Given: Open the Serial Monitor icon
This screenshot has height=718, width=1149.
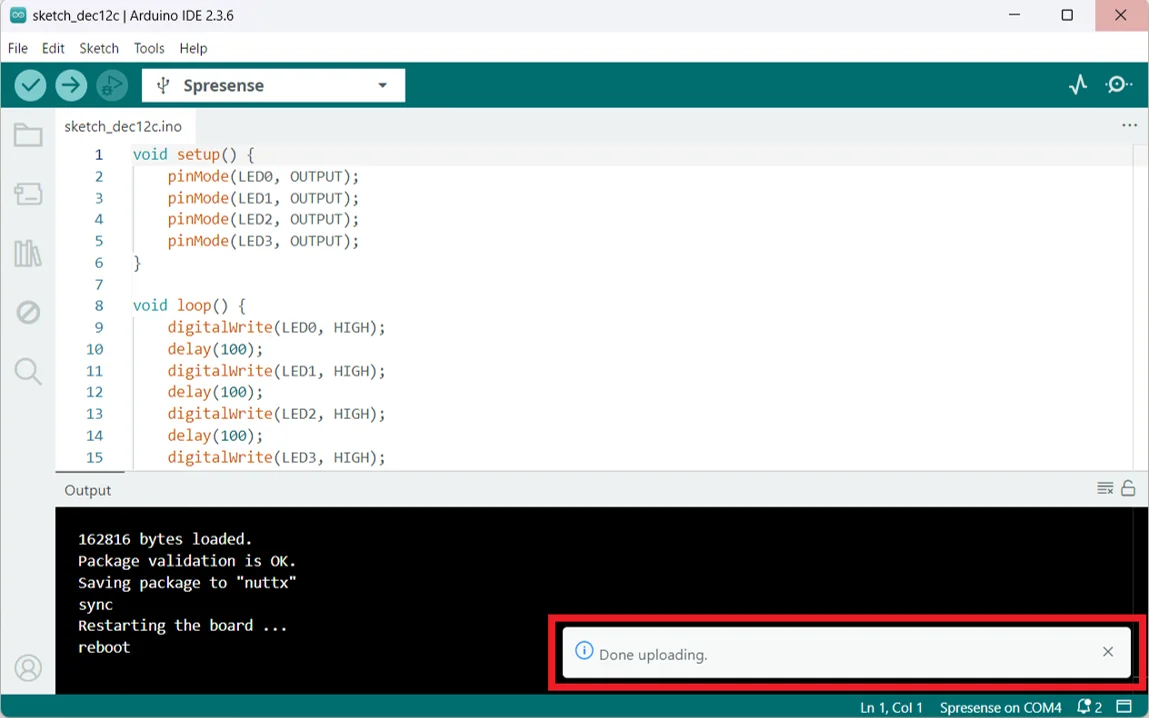Looking at the screenshot, I should coord(1118,84).
